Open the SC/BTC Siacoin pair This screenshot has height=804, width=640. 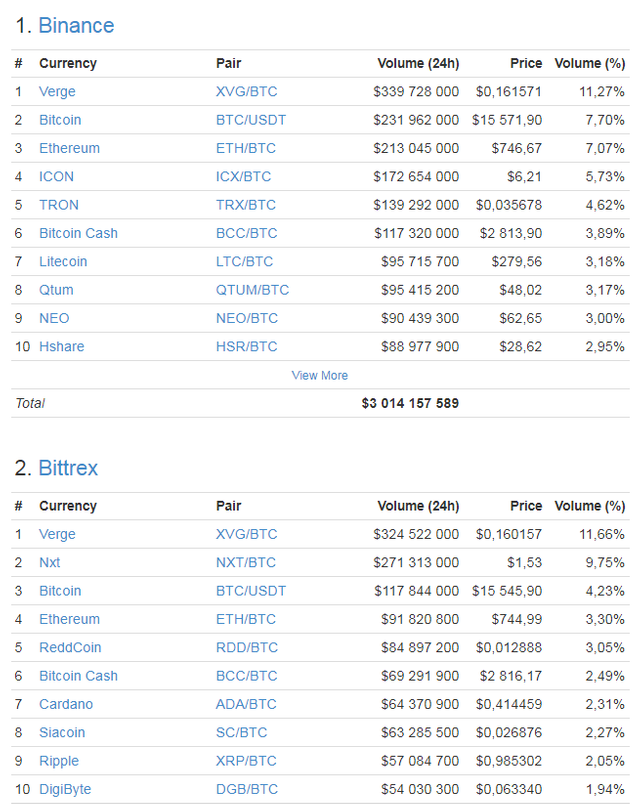pos(242,733)
